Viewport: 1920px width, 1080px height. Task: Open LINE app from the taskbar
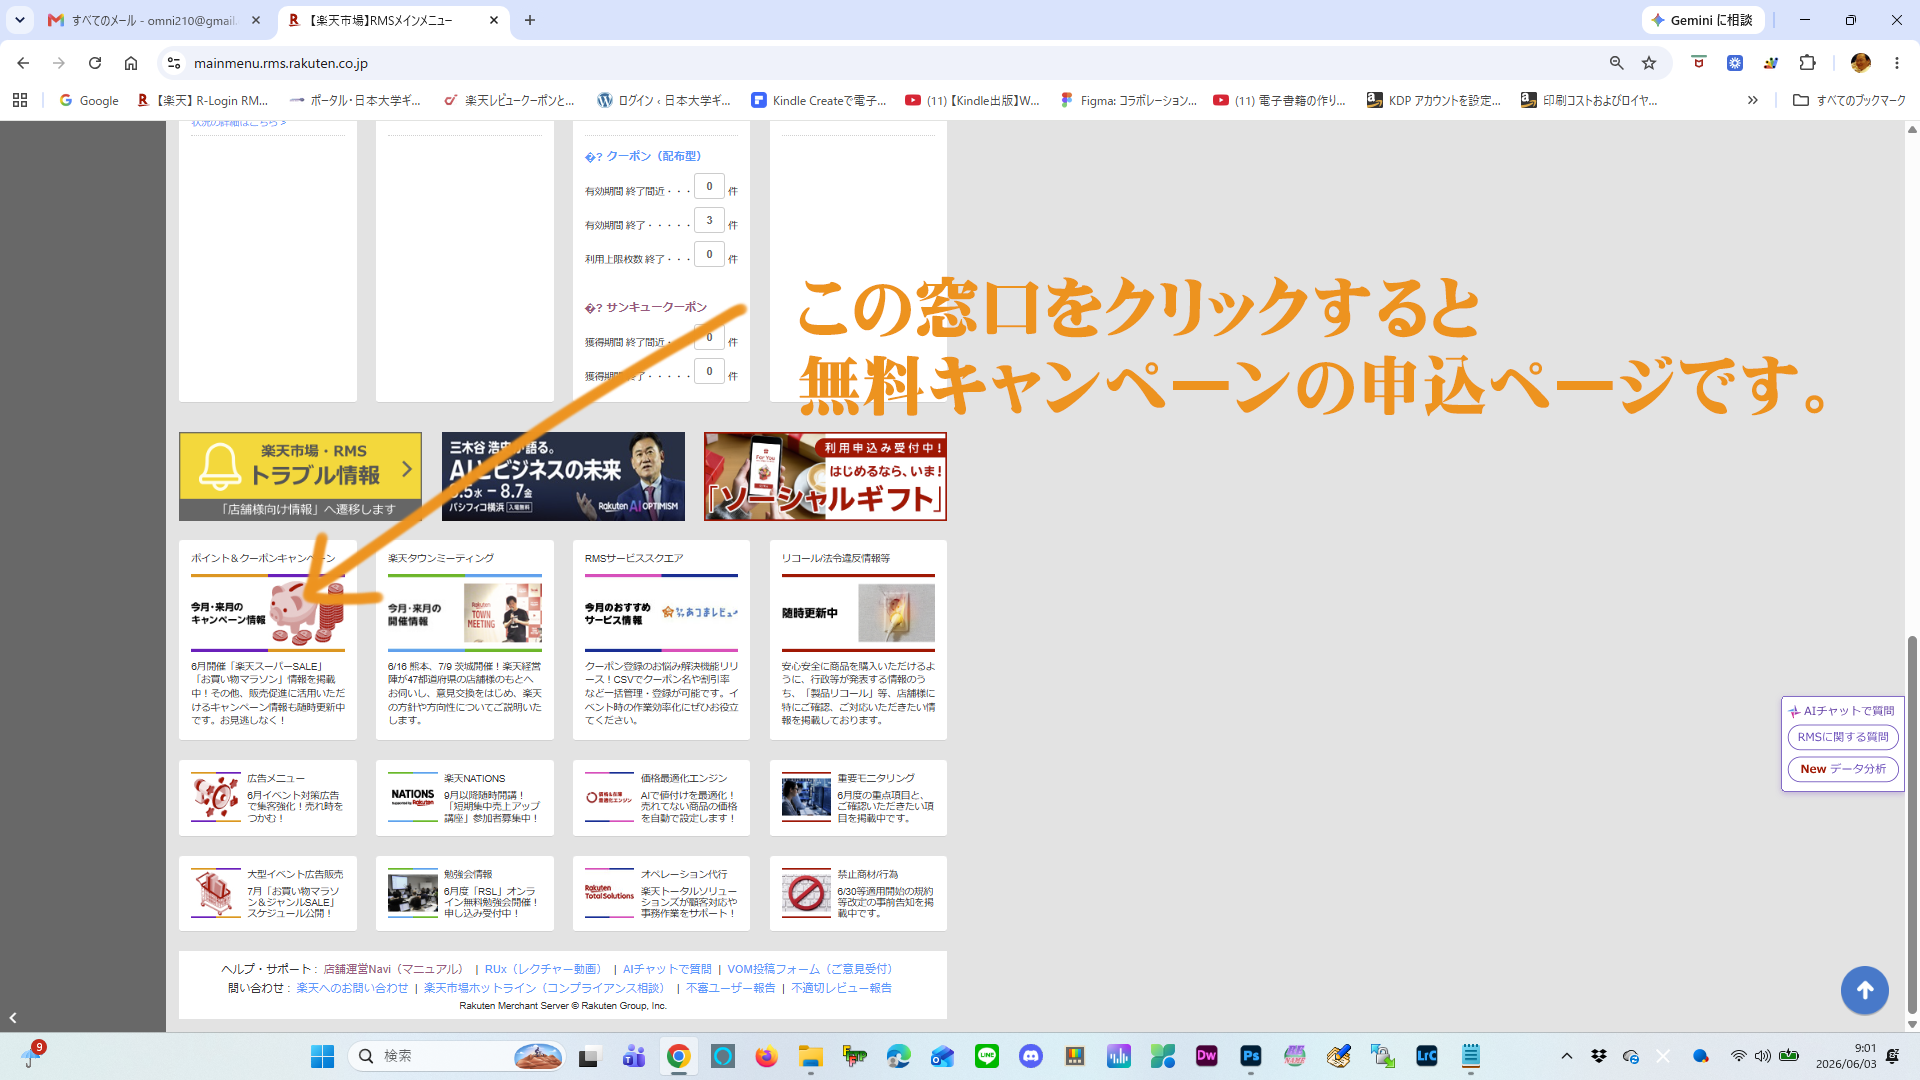click(987, 1056)
